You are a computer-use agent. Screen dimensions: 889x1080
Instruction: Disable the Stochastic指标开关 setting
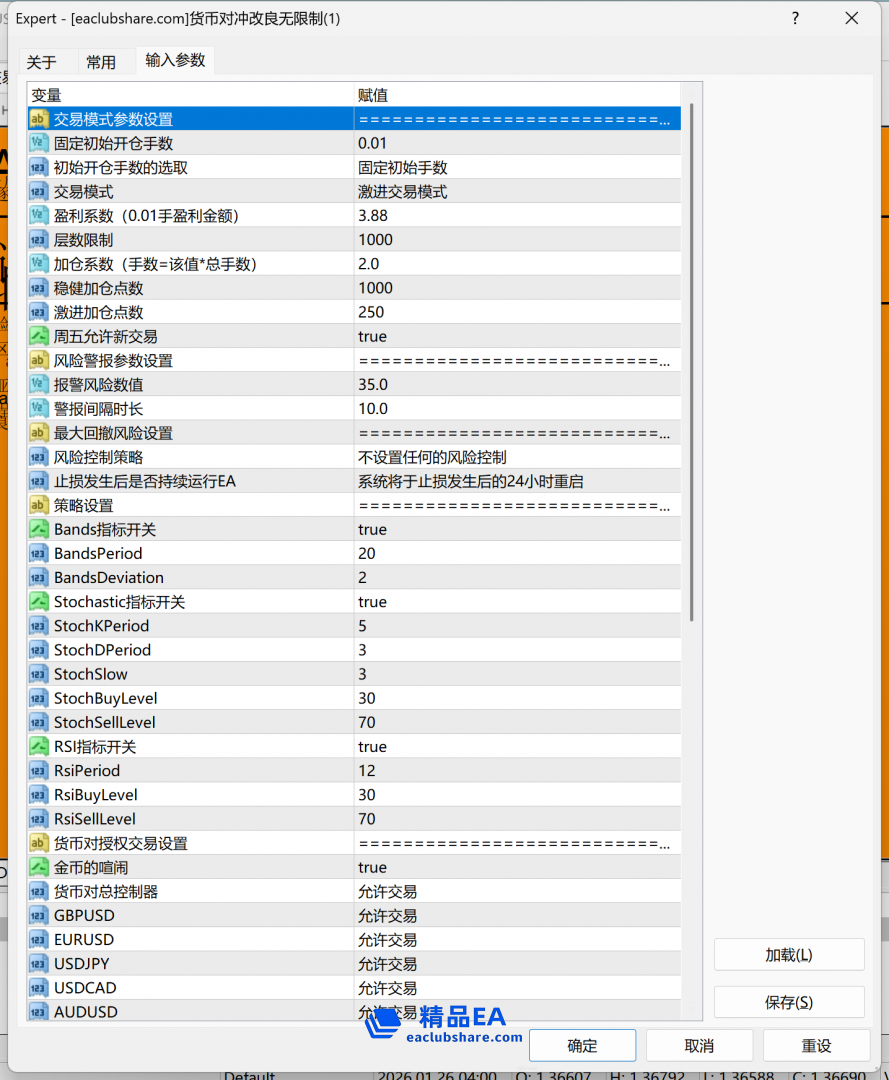pos(500,601)
